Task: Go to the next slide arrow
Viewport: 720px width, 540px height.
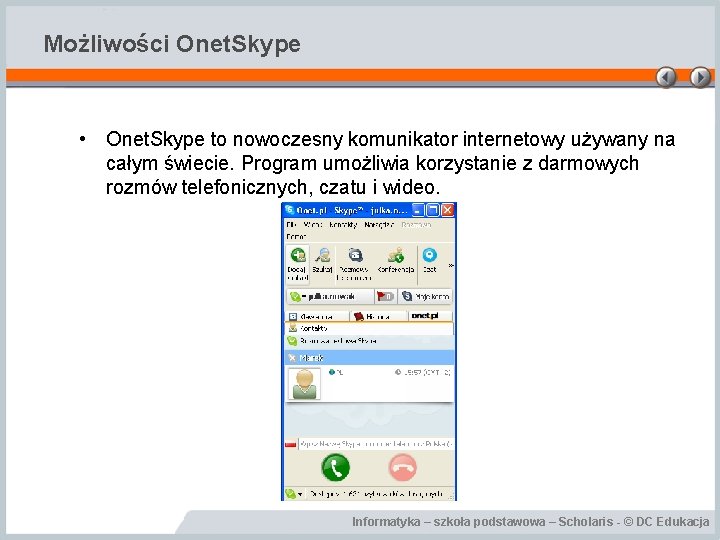Action: 700,77
